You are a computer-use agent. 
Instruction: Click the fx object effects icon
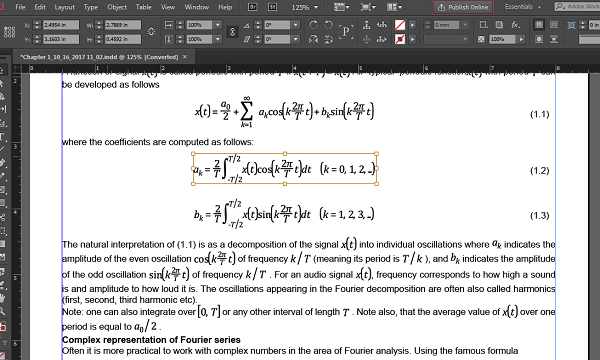(515, 25)
